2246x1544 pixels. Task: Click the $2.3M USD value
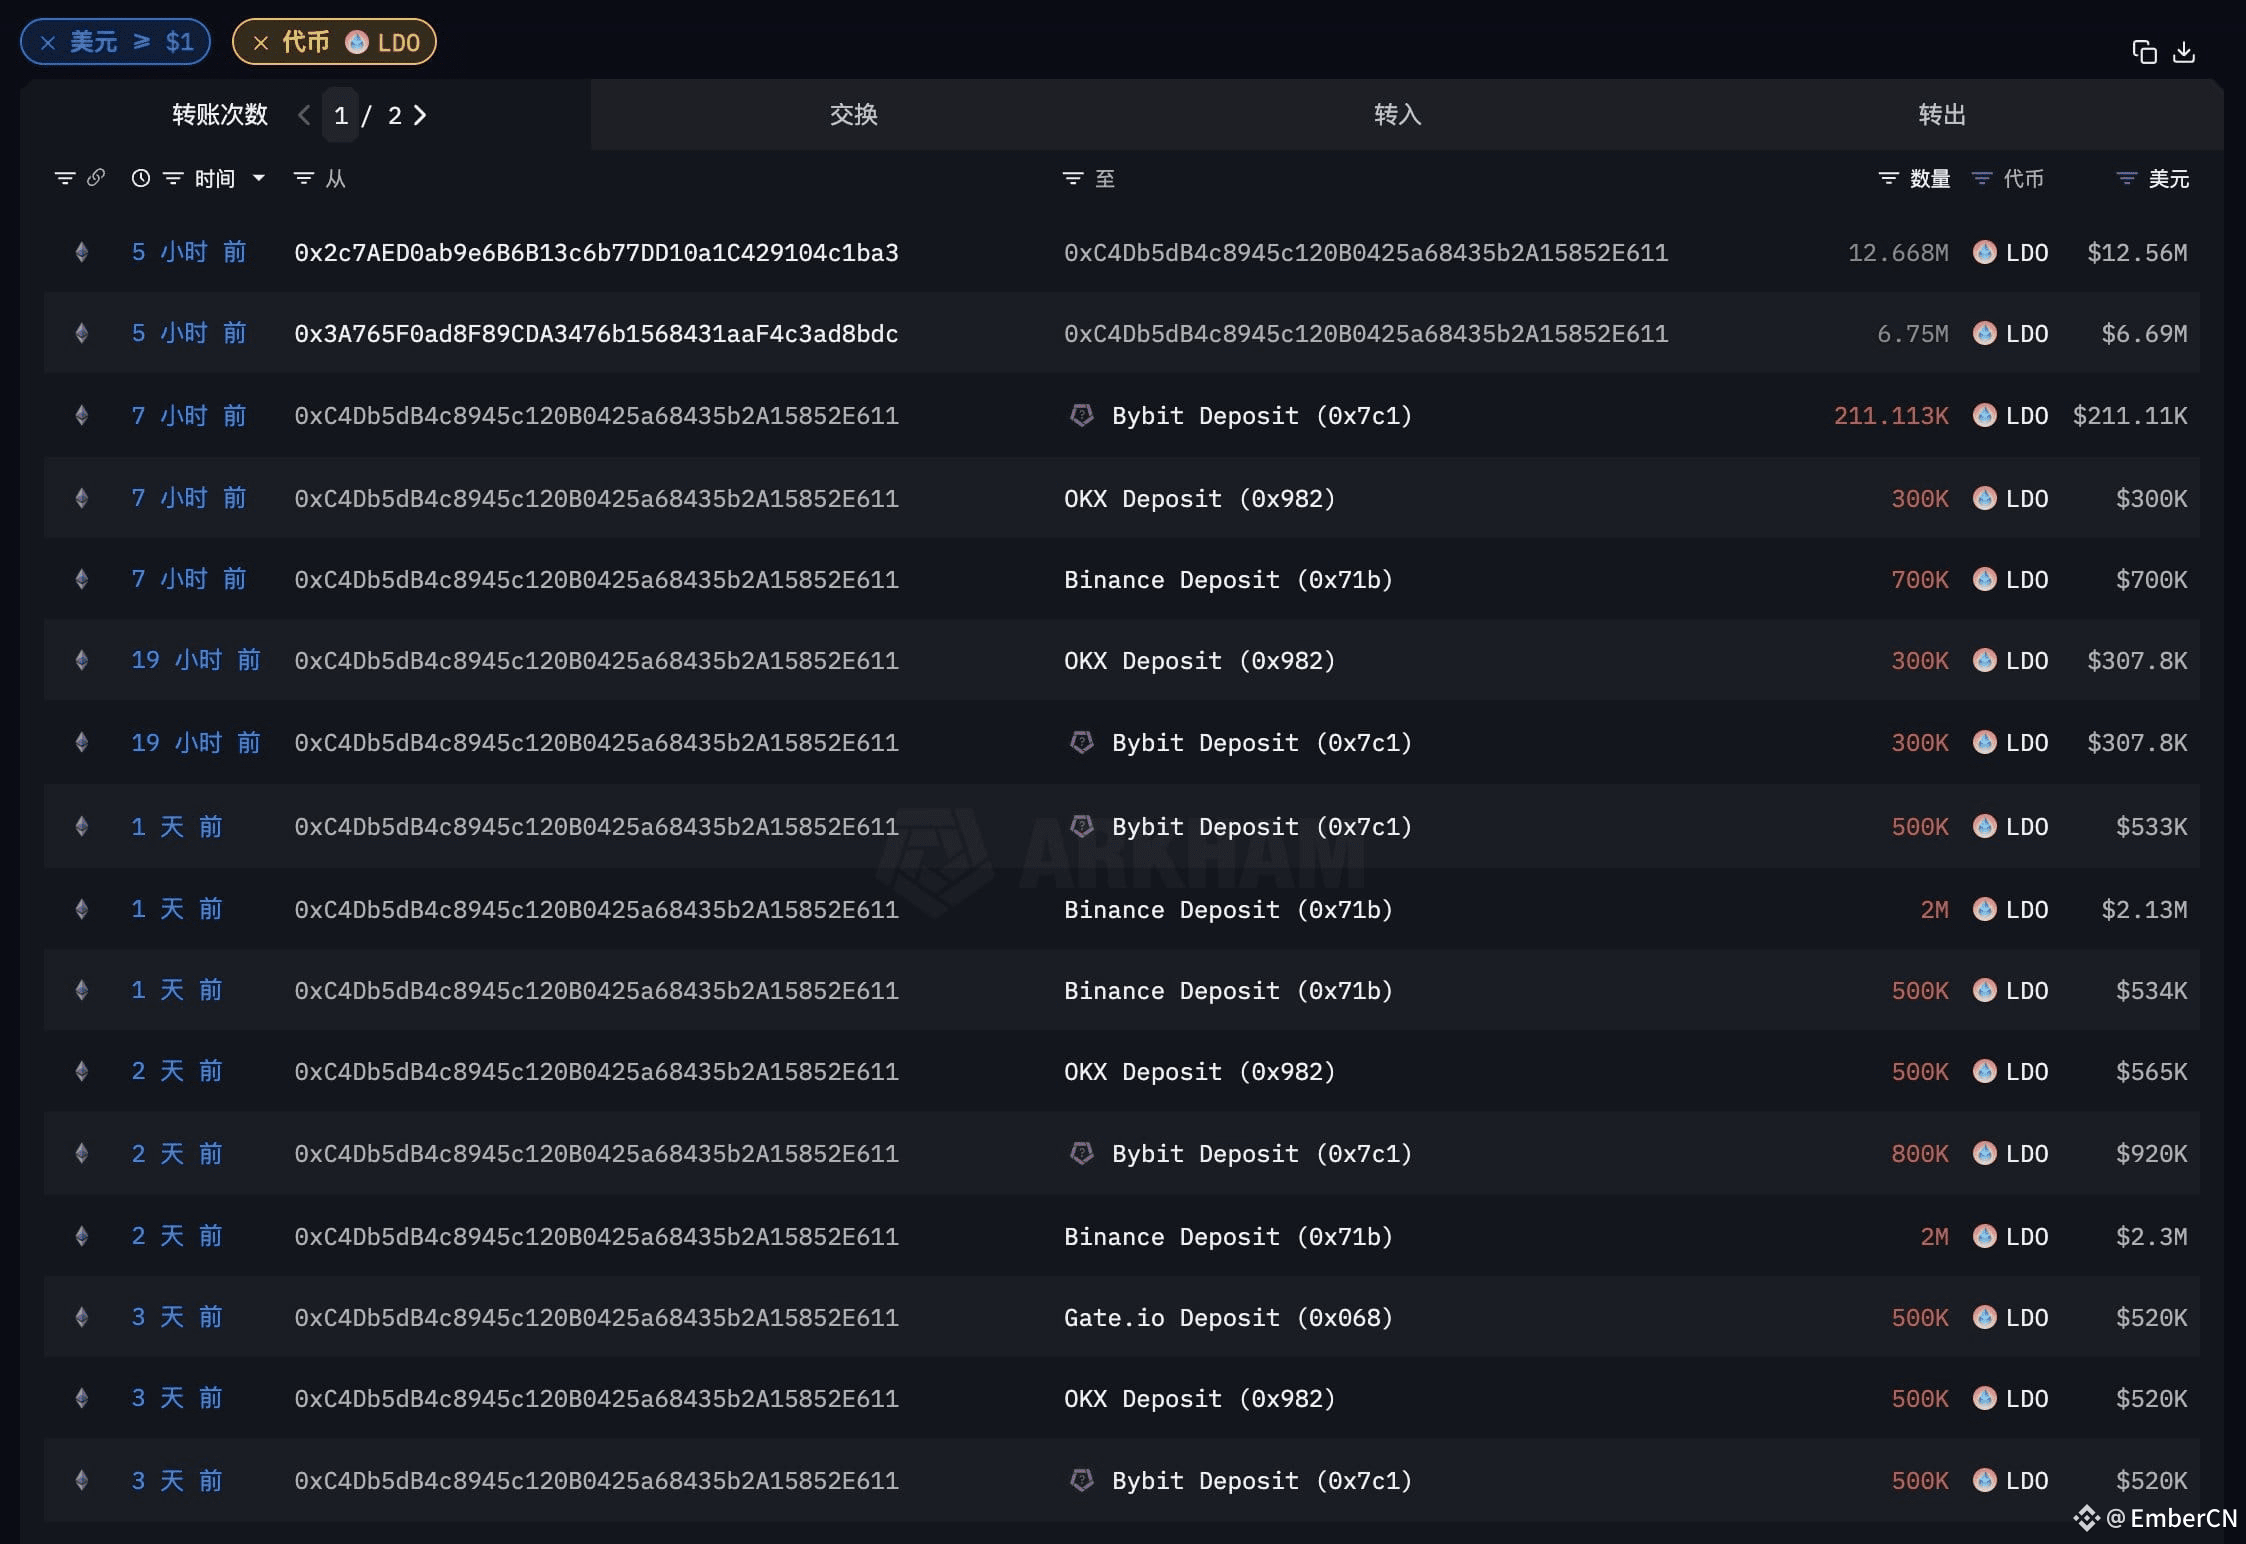coord(2151,1237)
